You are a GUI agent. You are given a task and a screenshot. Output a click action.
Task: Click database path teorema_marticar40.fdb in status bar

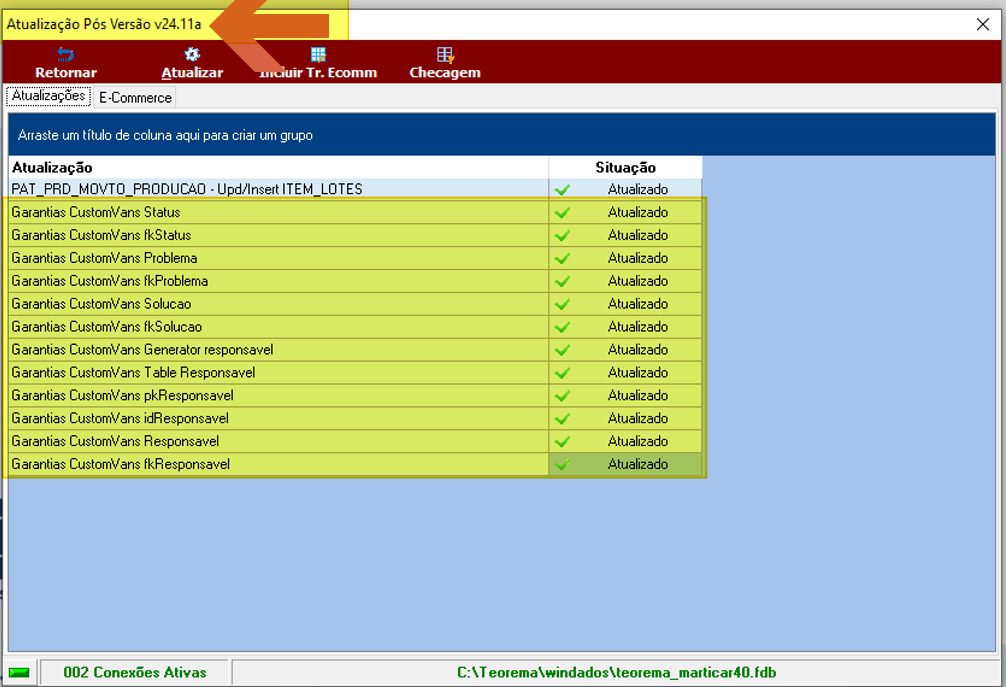(616, 672)
